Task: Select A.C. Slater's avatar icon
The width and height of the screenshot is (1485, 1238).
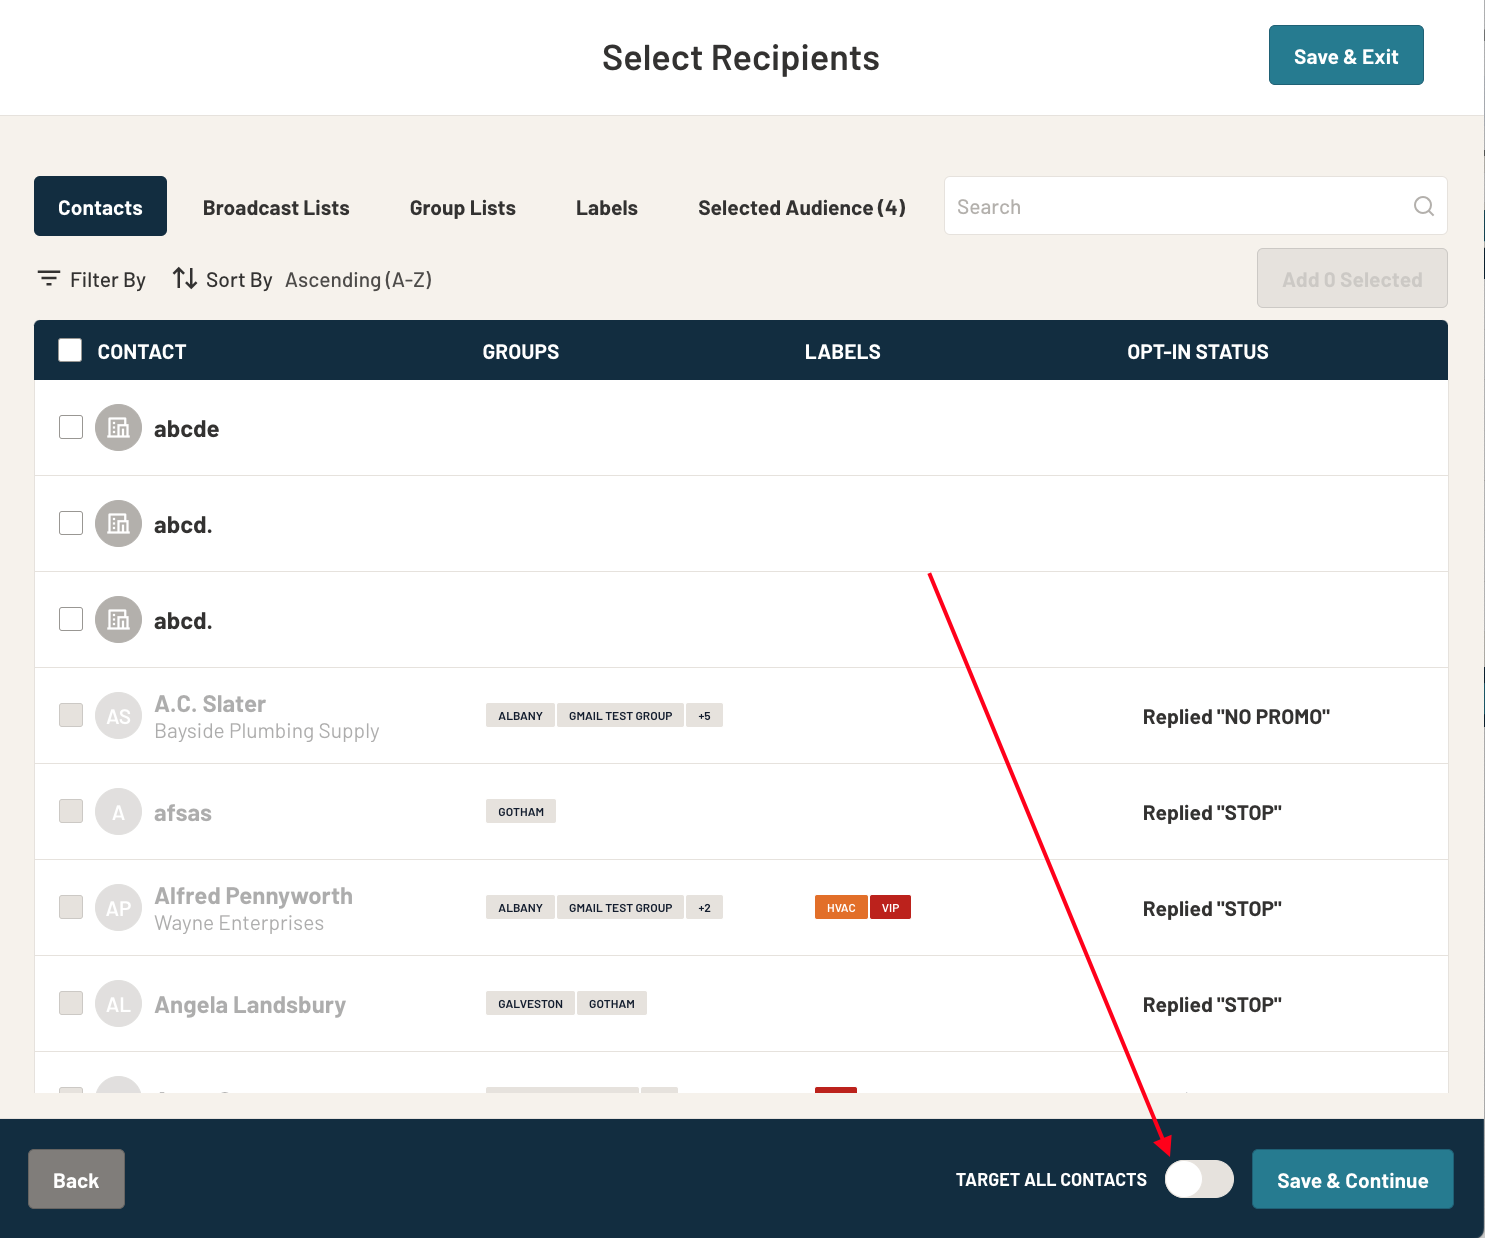Action: coord(117,715)
